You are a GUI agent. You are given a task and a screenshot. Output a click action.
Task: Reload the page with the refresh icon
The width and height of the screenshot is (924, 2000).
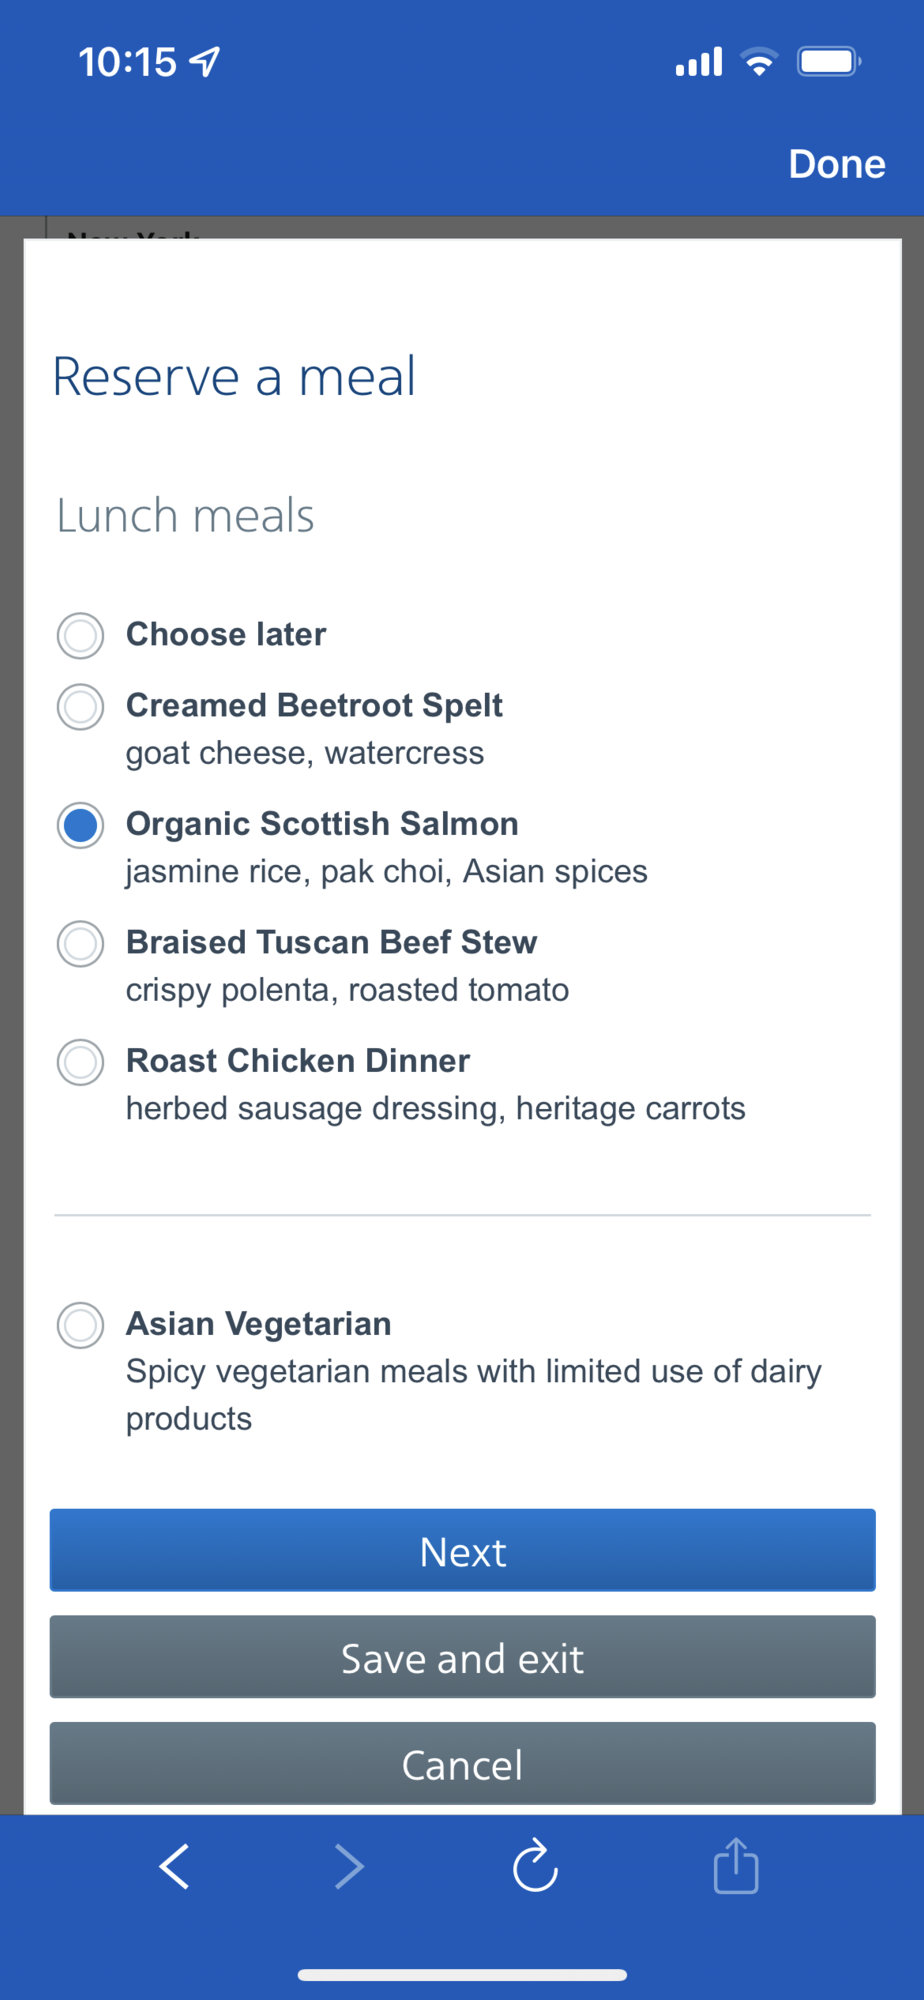click(x=535, y=1865)
